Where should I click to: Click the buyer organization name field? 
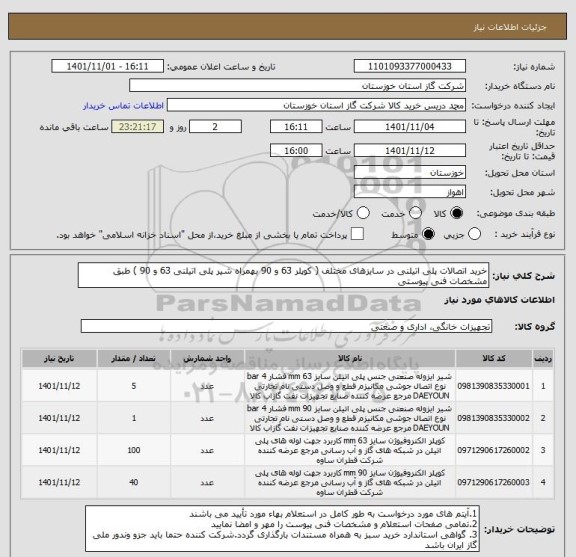pos(297,86)
